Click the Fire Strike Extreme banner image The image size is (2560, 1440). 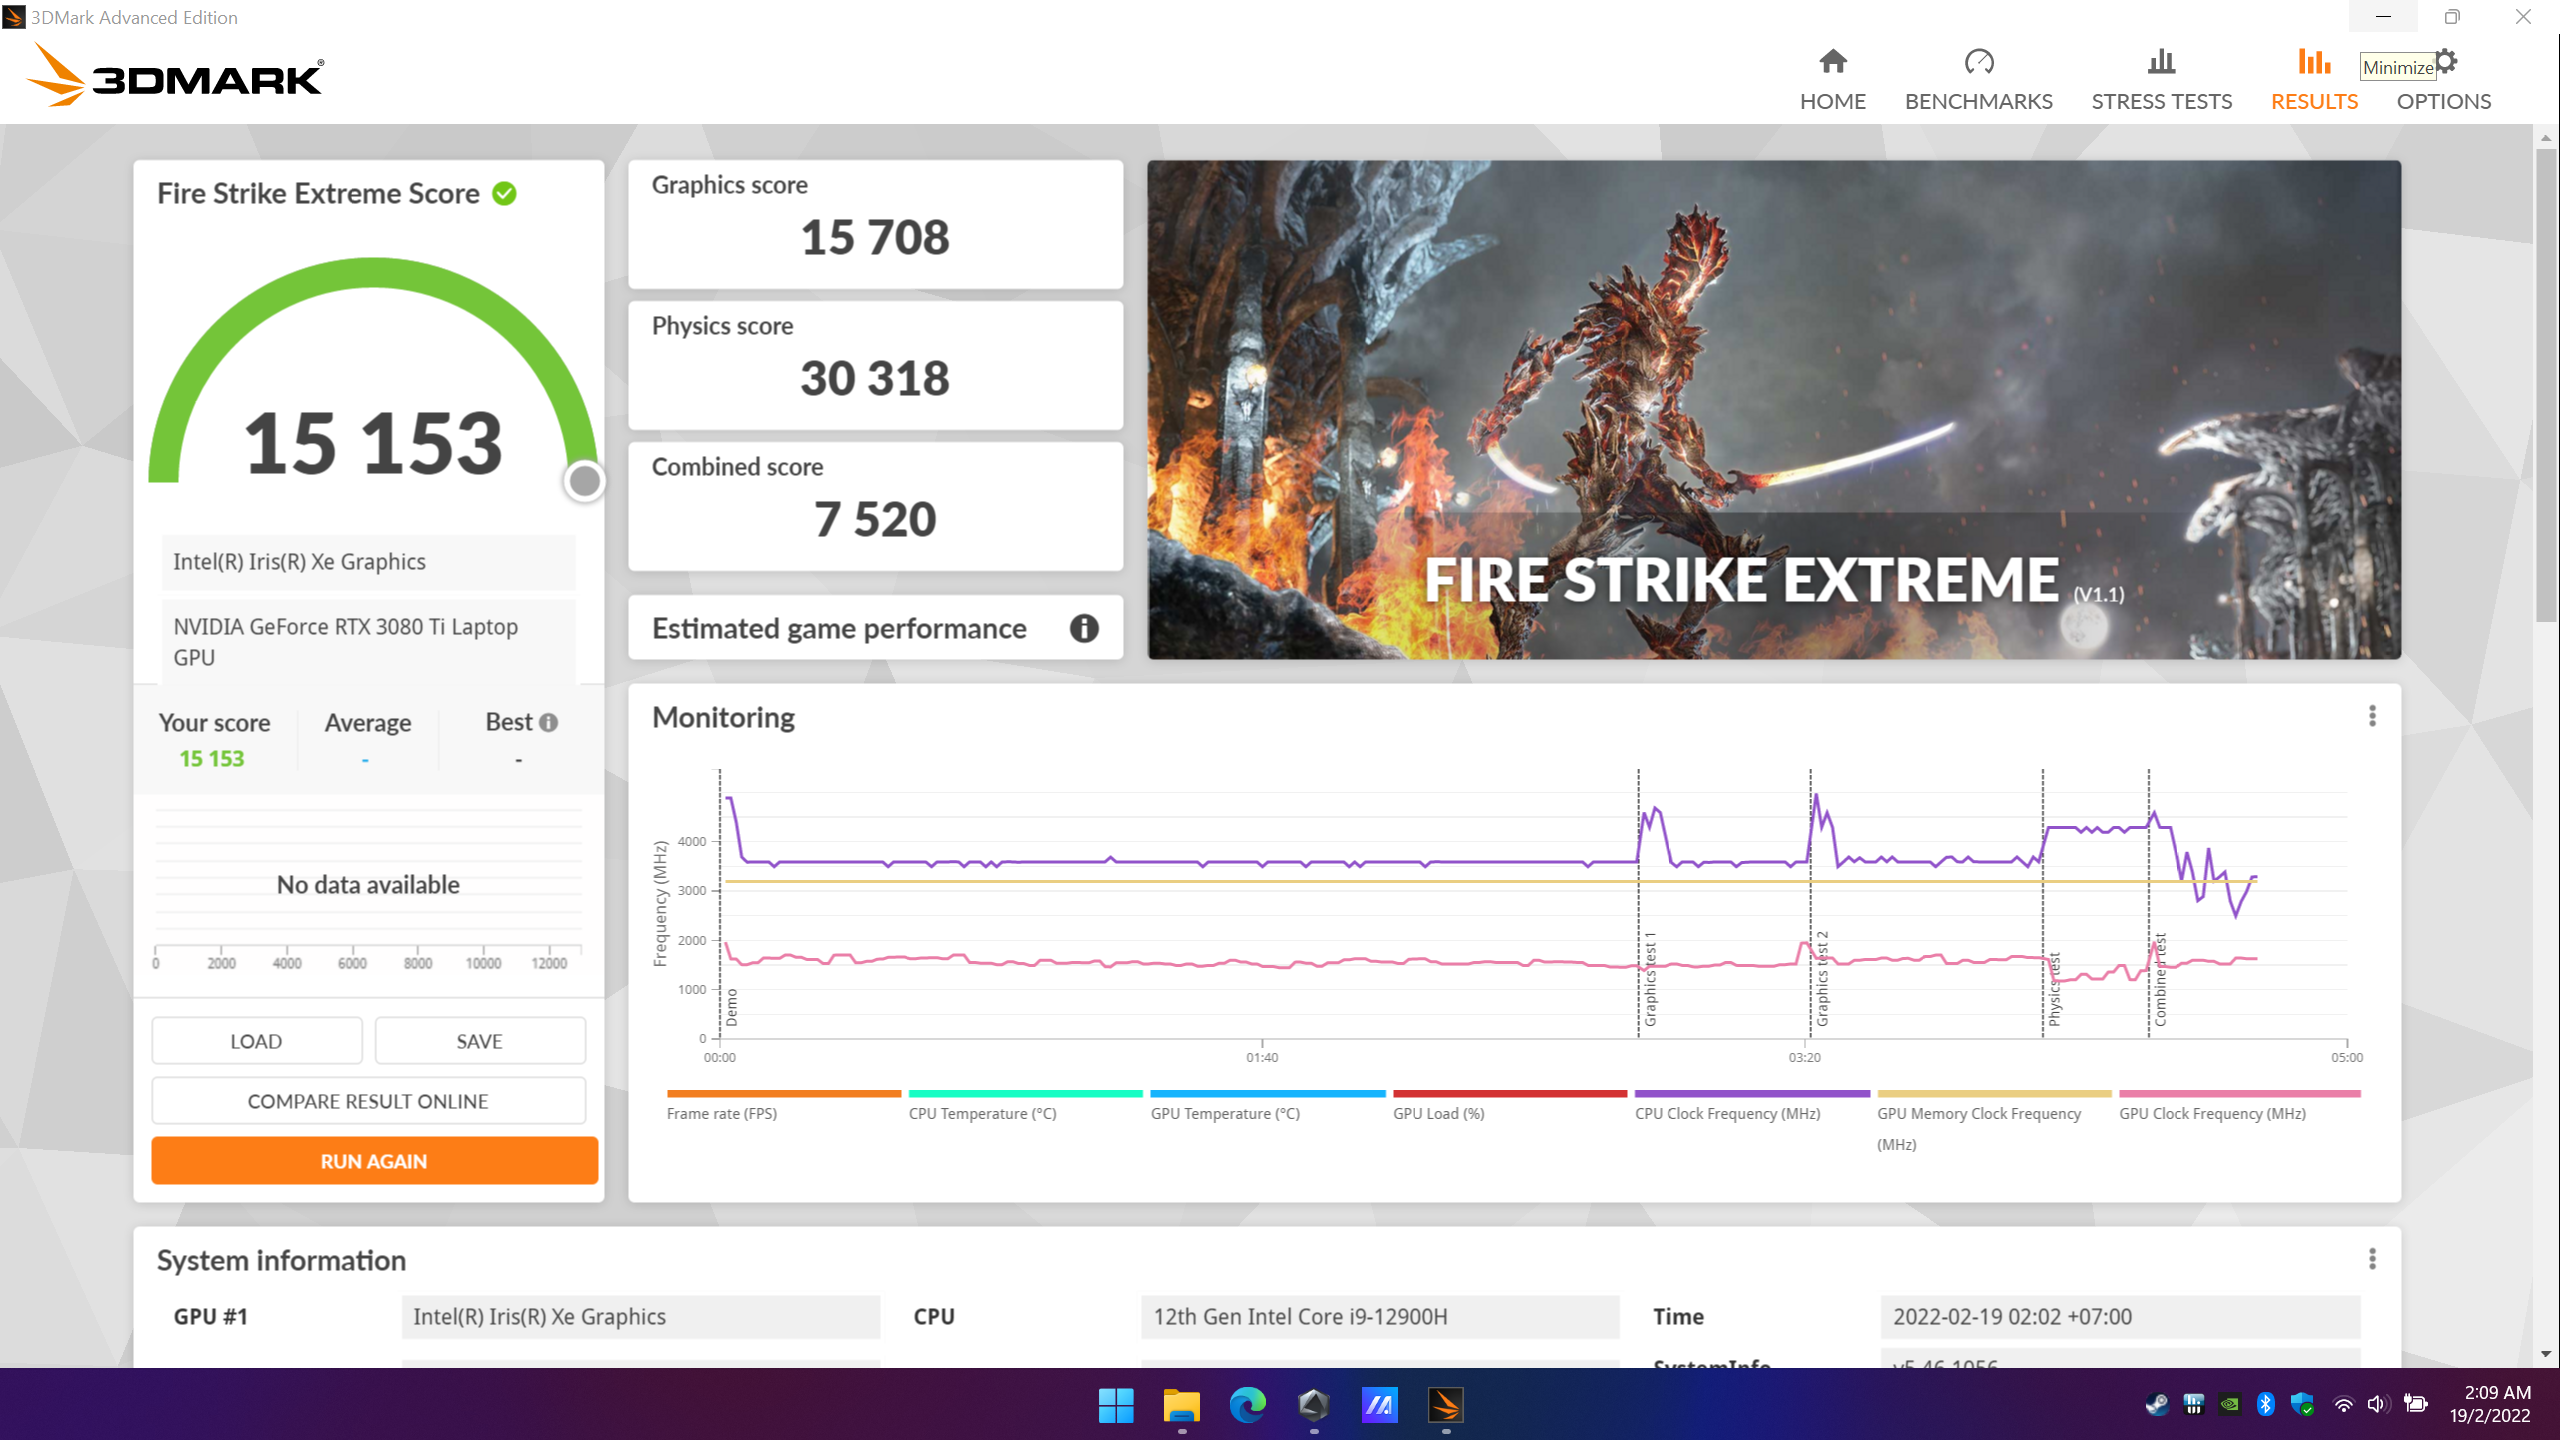point(1774,409)
